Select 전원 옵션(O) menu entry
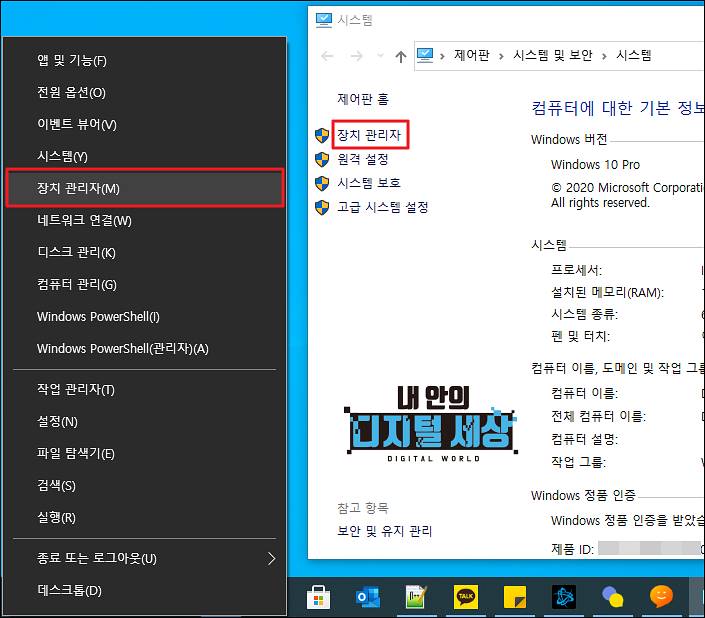This screenshot has height=618, width=705. pos(145,92)
